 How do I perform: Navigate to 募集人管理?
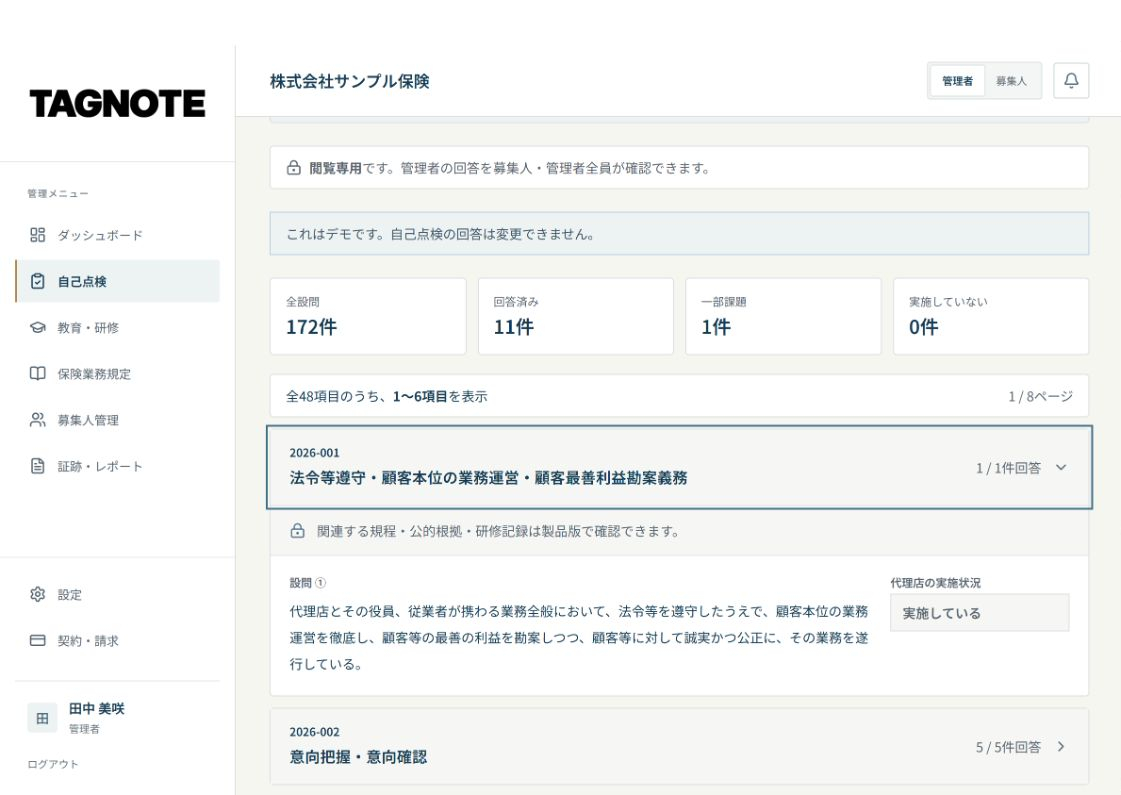click(x=117, y=420)
